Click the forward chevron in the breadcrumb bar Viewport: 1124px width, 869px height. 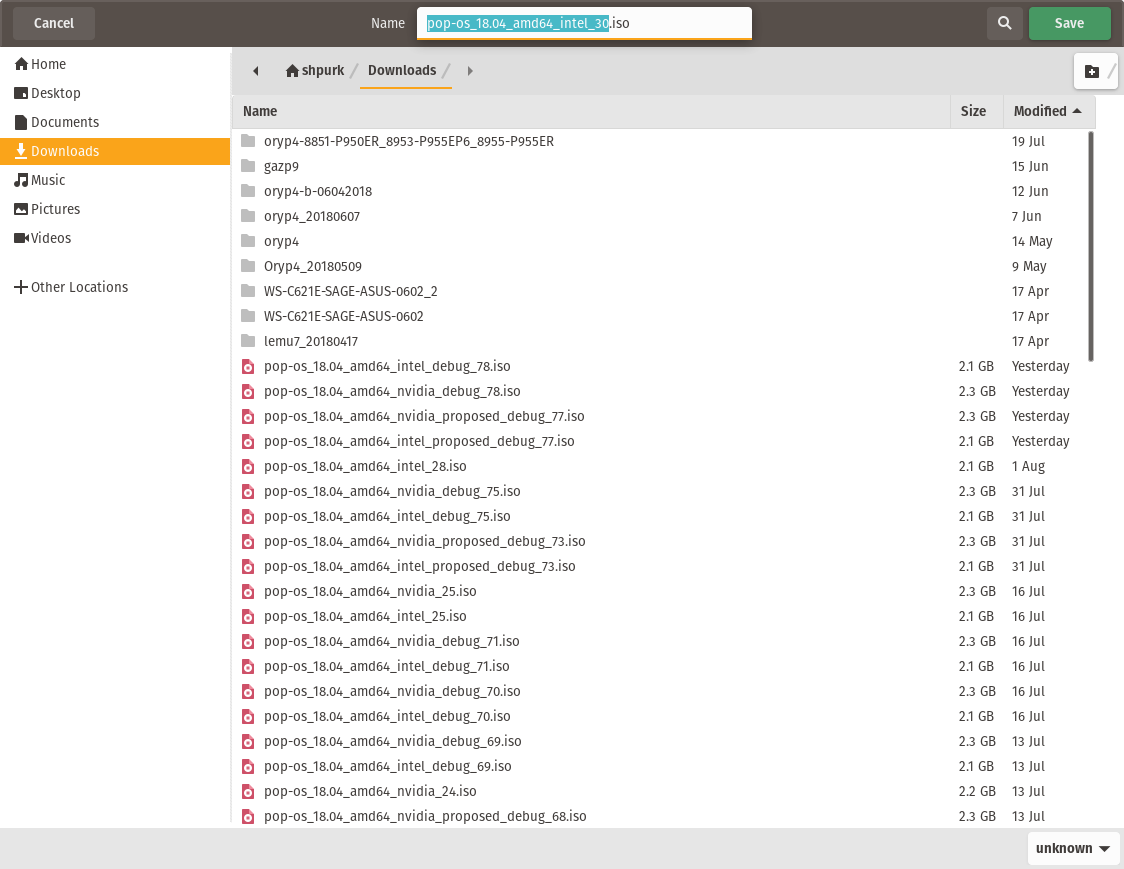click(x=469, y=70)
